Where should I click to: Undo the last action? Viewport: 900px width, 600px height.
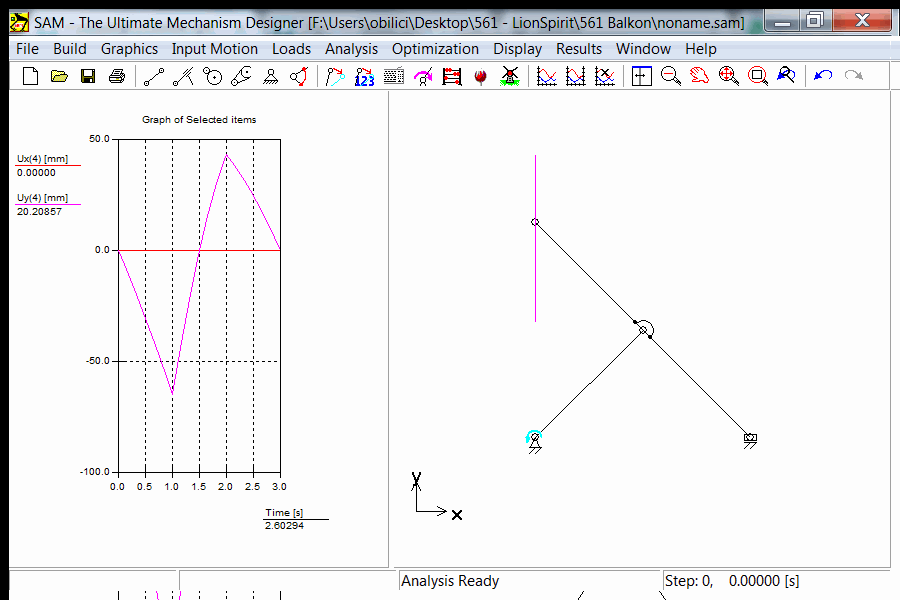(823, 76)
